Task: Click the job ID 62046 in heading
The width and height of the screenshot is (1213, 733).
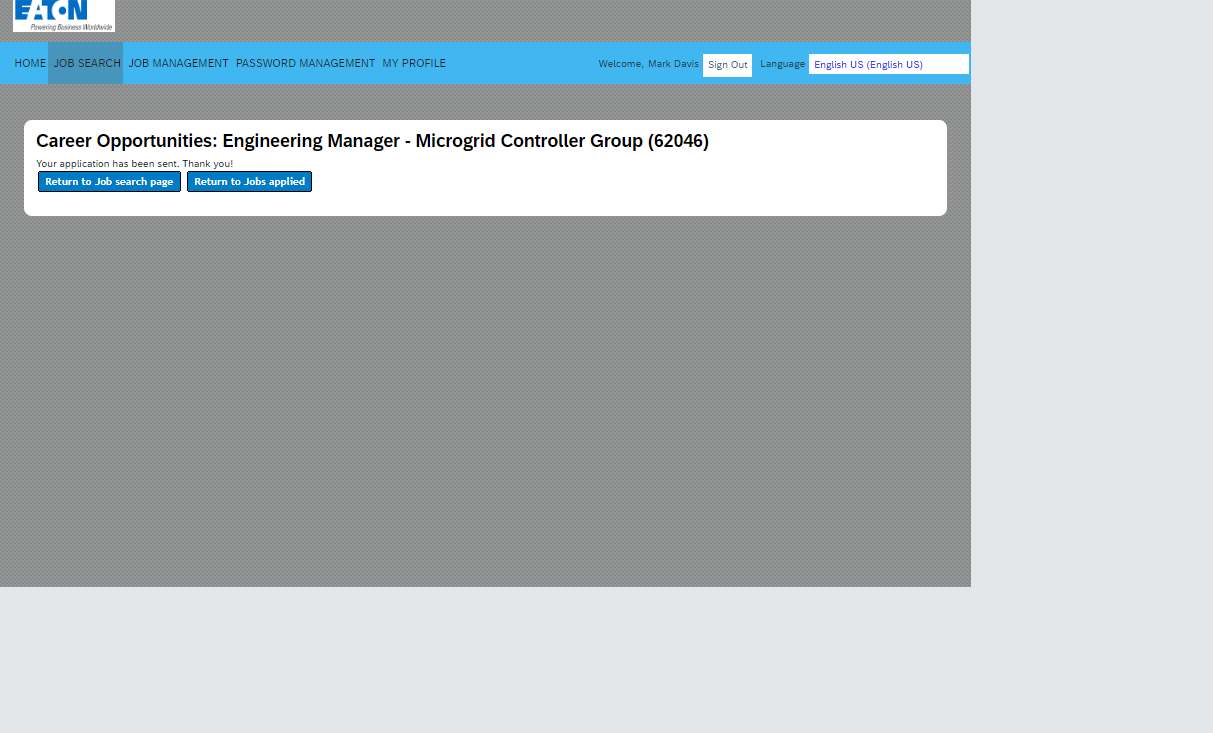Action: (678, 142)
